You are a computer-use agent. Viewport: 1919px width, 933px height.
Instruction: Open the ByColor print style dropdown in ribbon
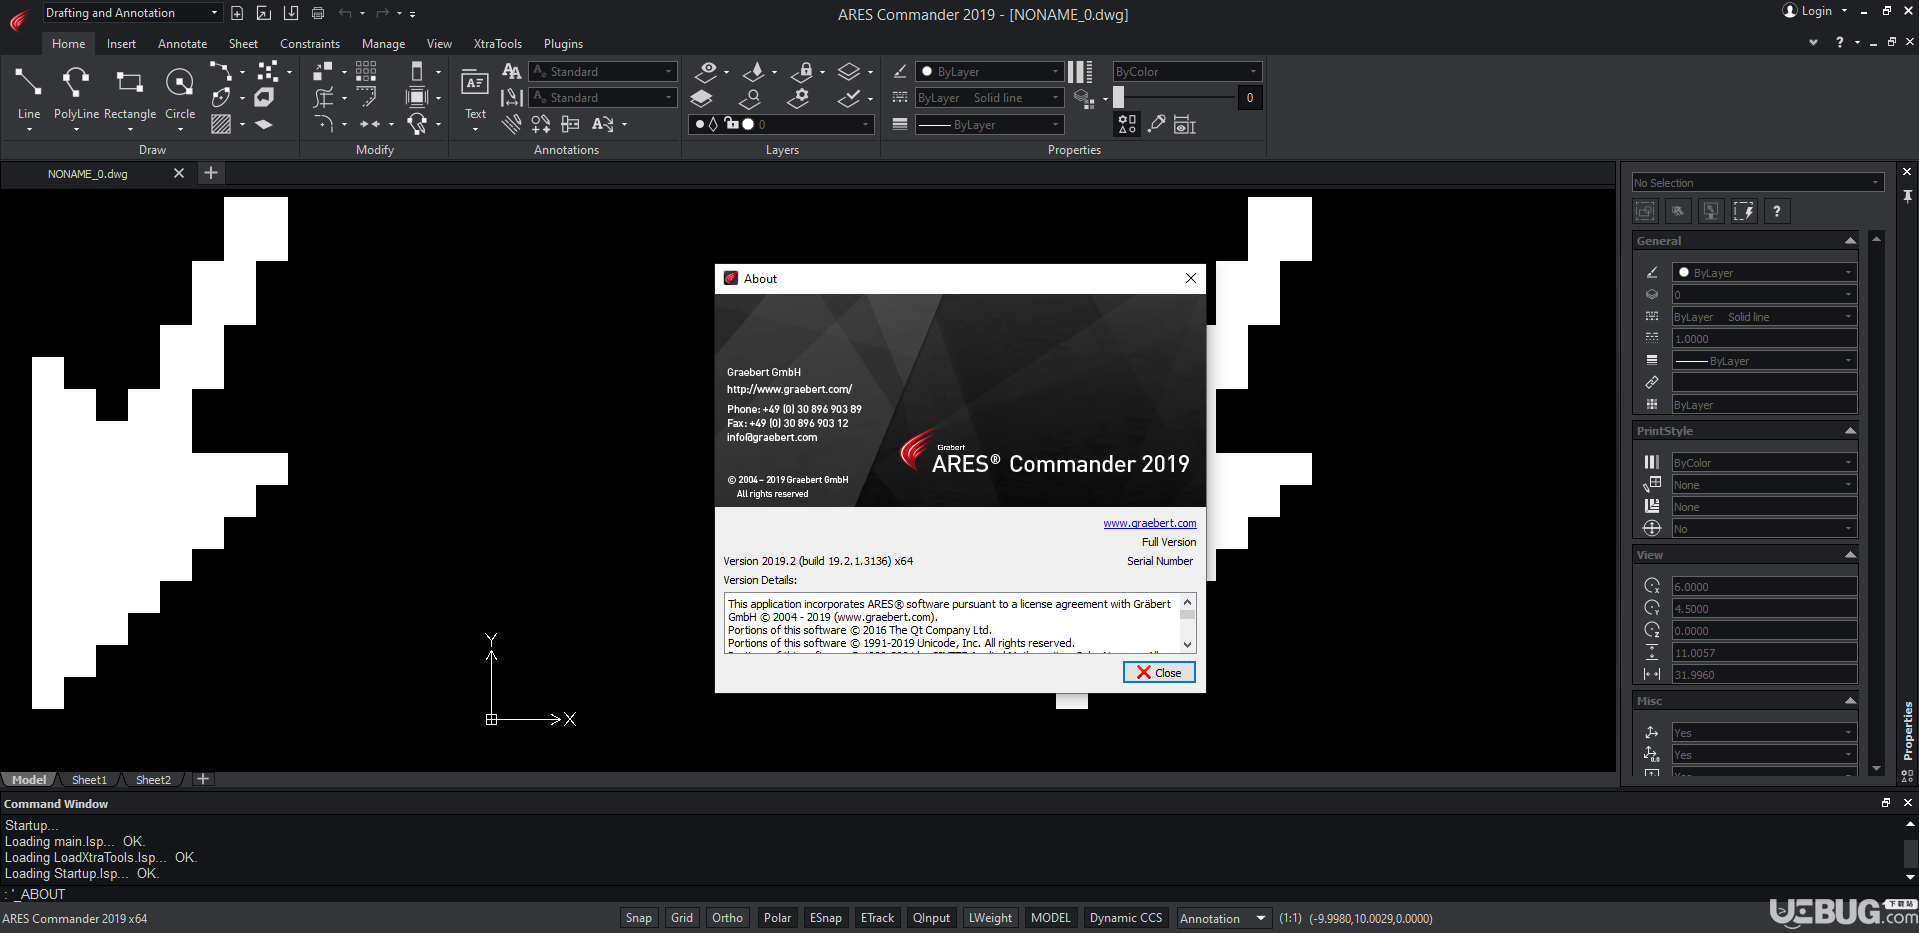tap(1187, 72)
